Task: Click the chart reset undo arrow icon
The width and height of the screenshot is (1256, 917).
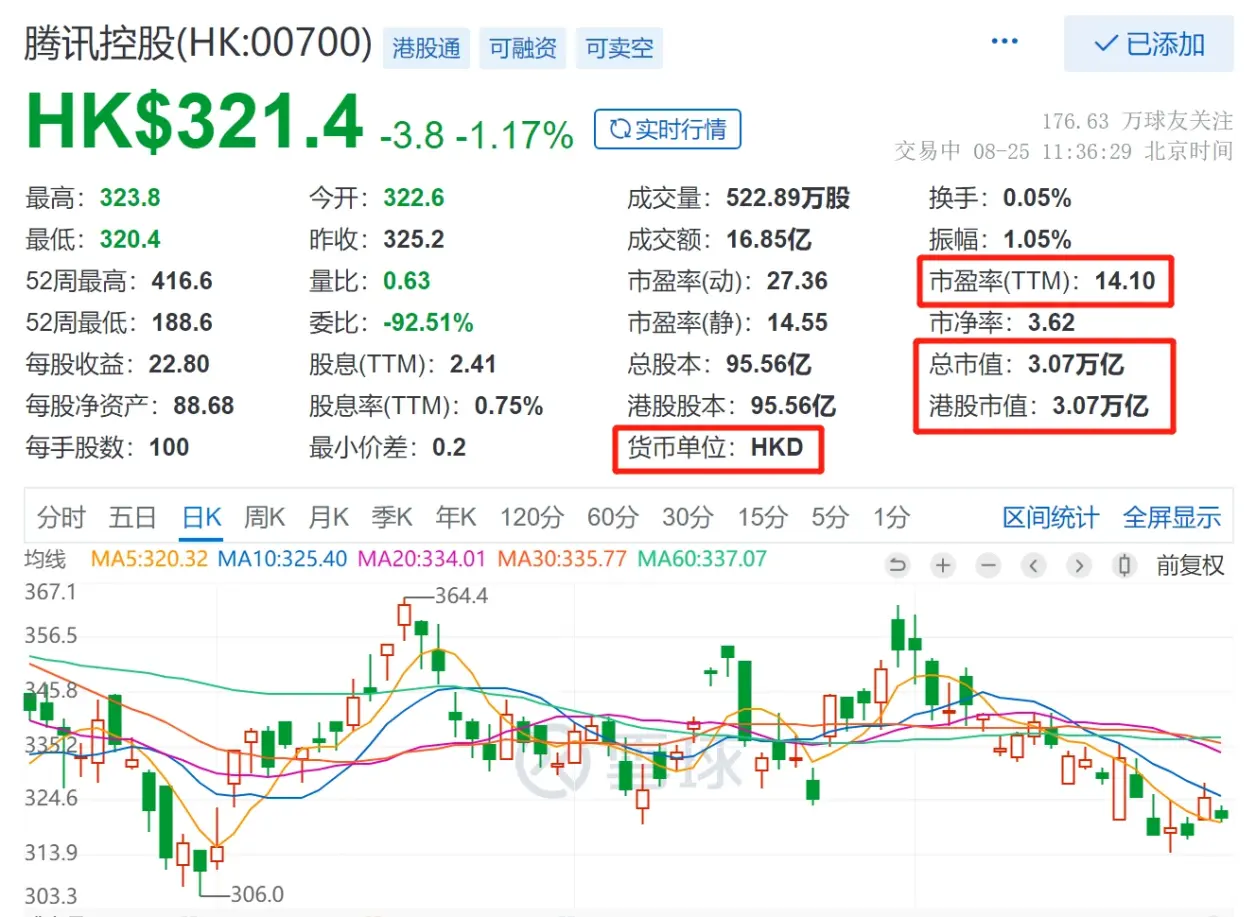Action: pos(897,566)
